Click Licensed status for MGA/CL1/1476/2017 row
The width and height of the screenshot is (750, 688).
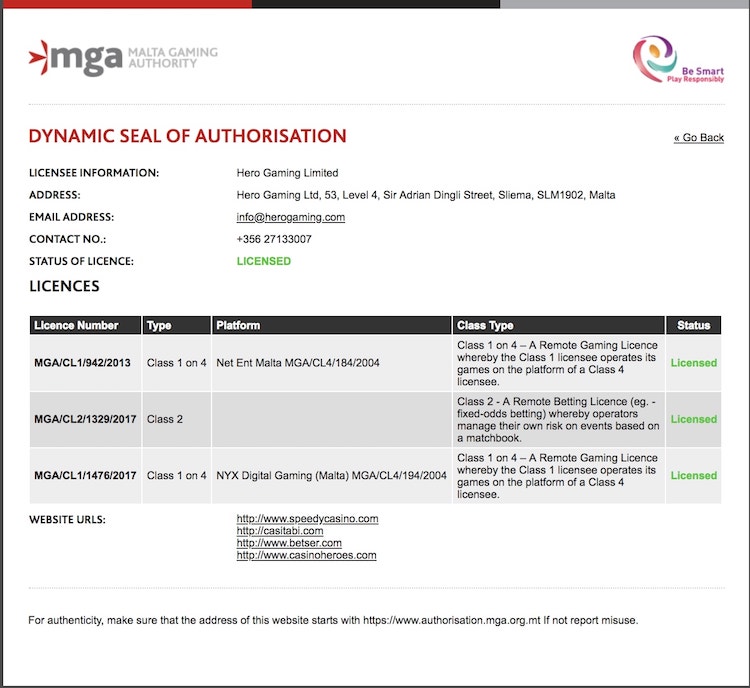(694, 476)
